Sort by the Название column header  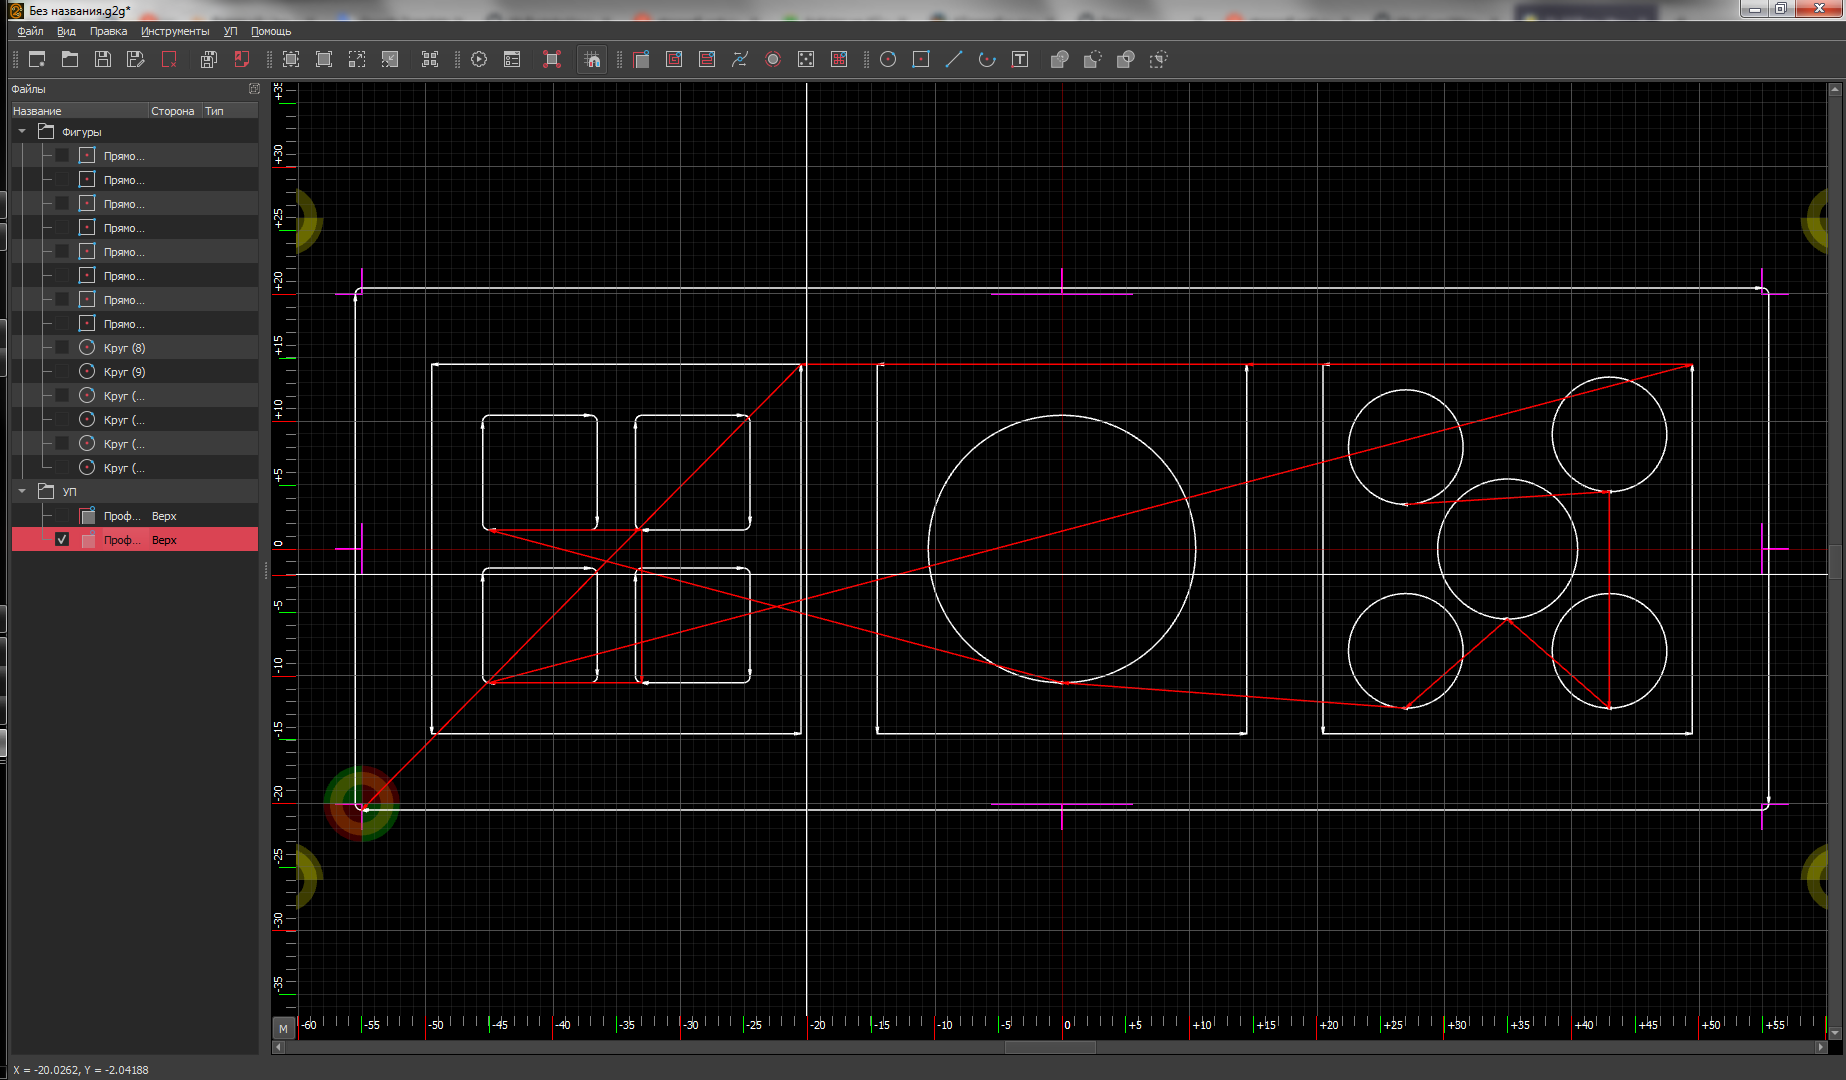point(79,111)
